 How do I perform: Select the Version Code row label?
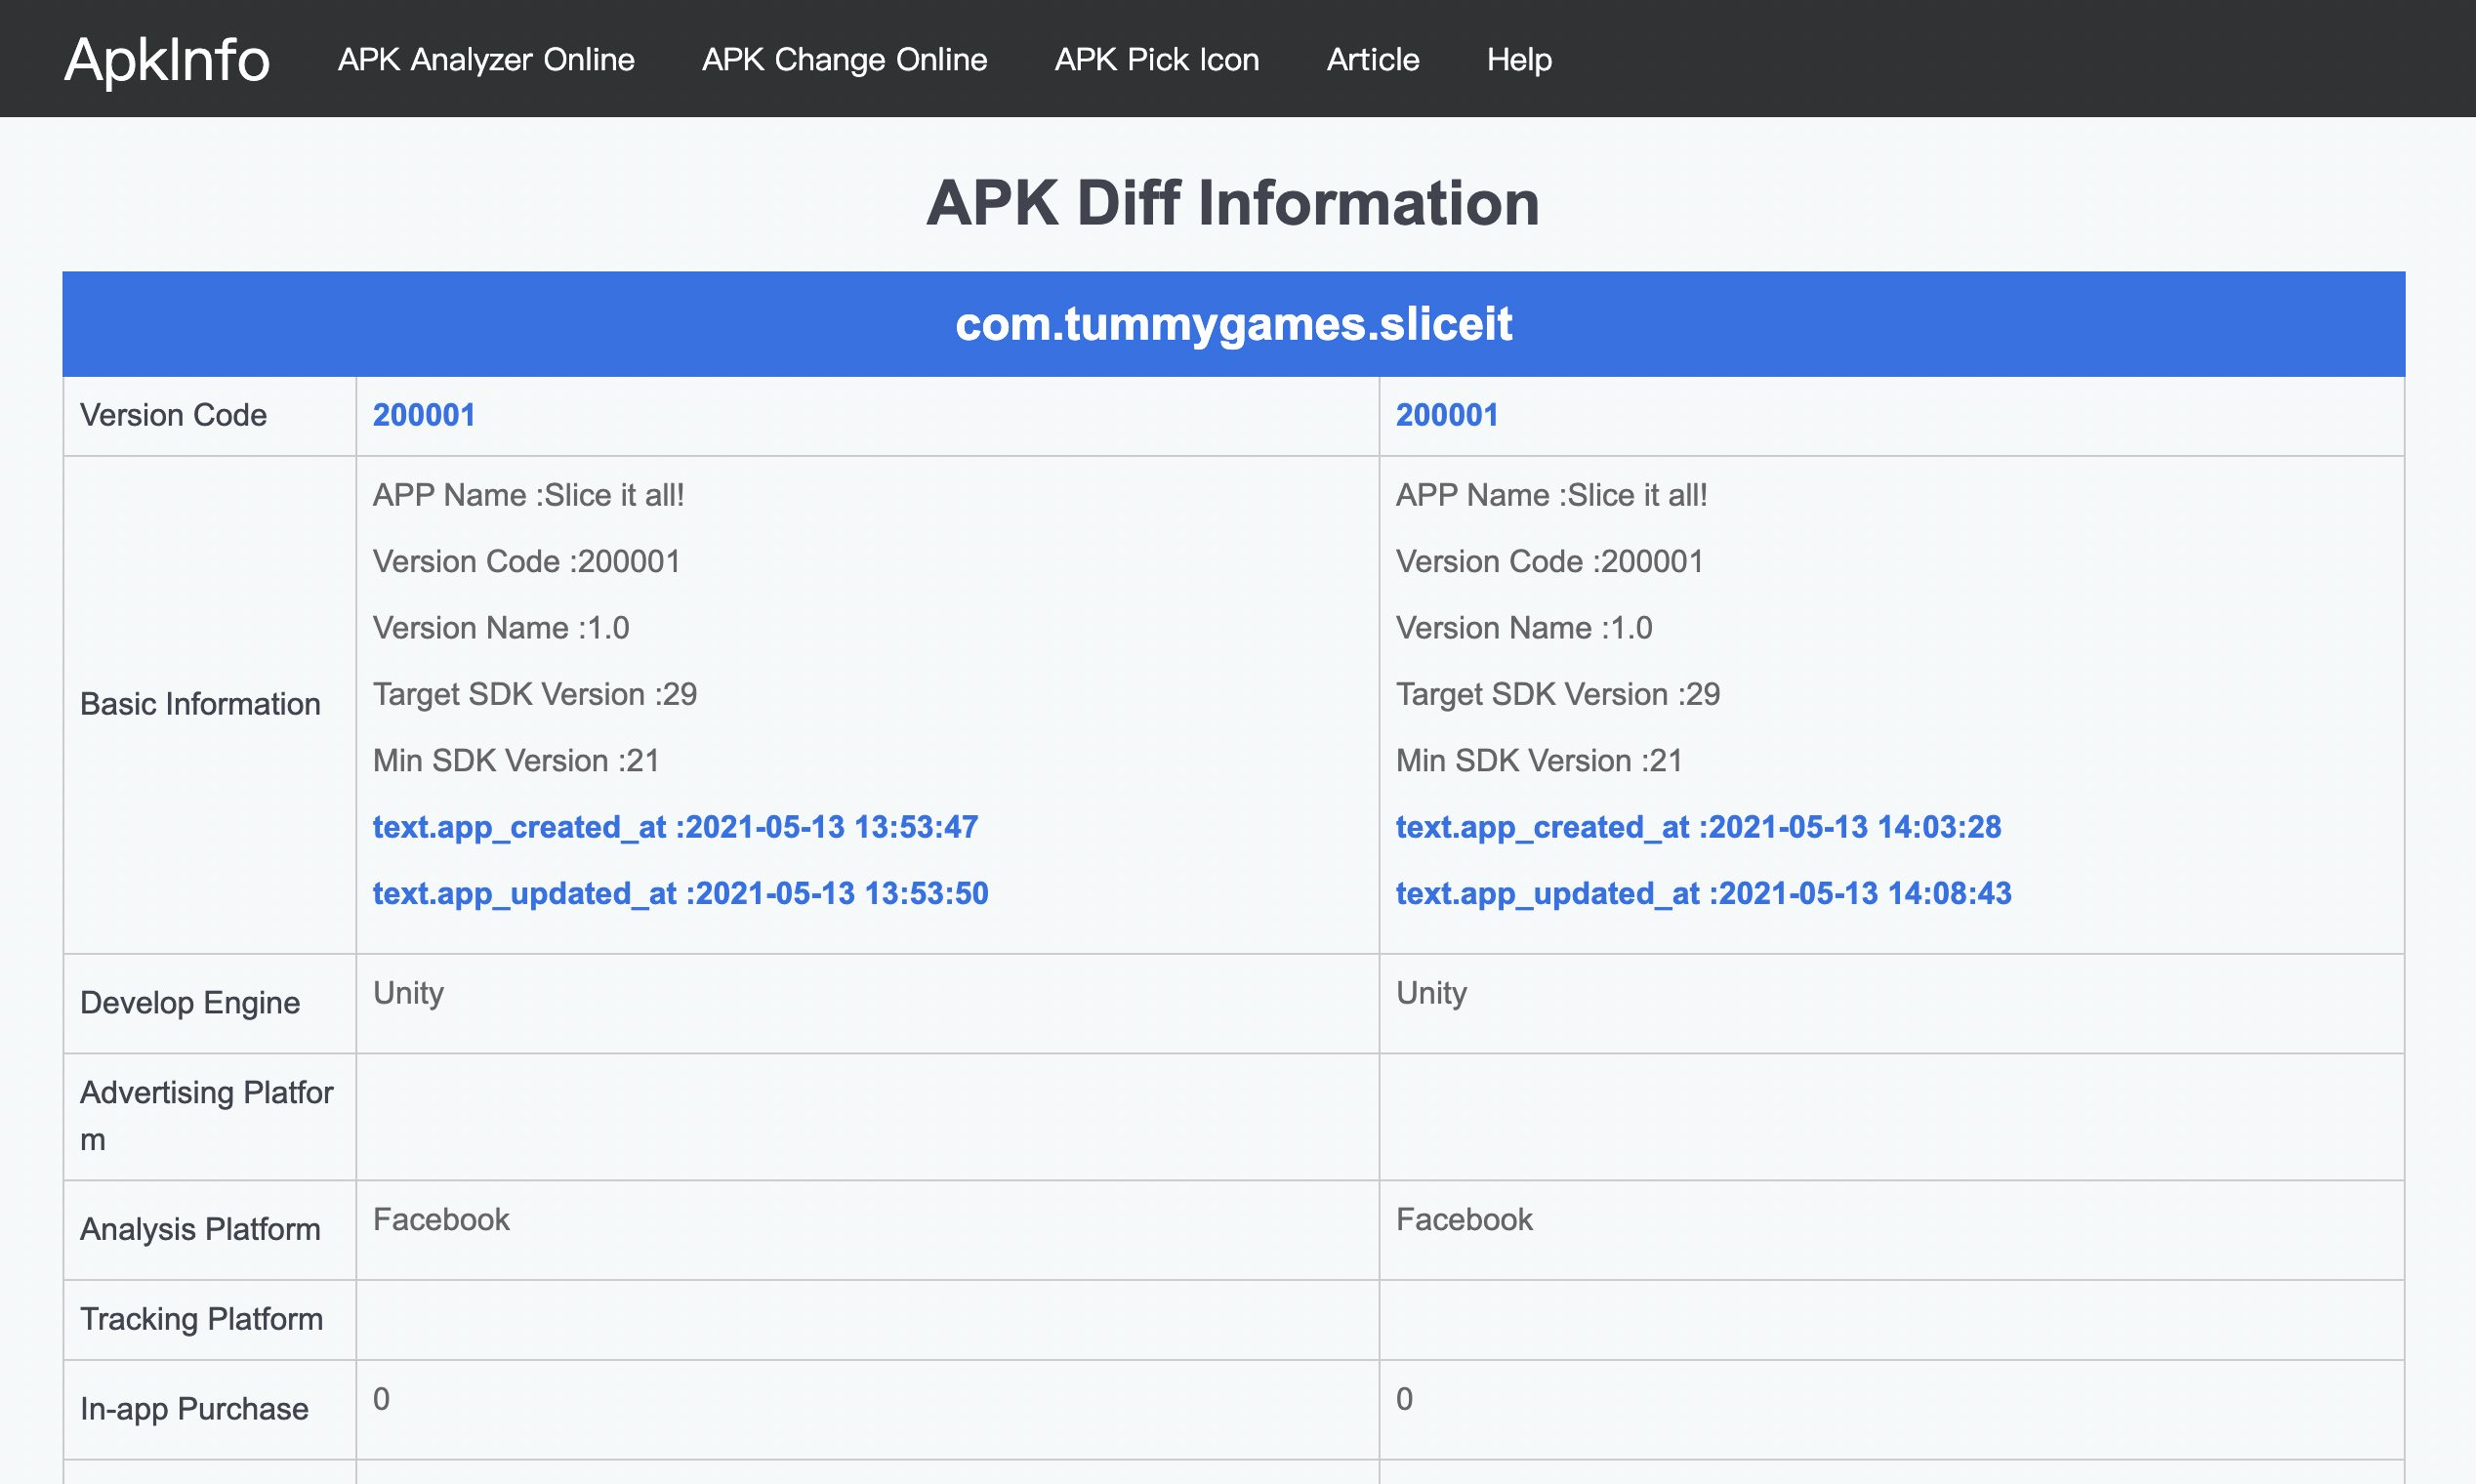coord(173,414)
